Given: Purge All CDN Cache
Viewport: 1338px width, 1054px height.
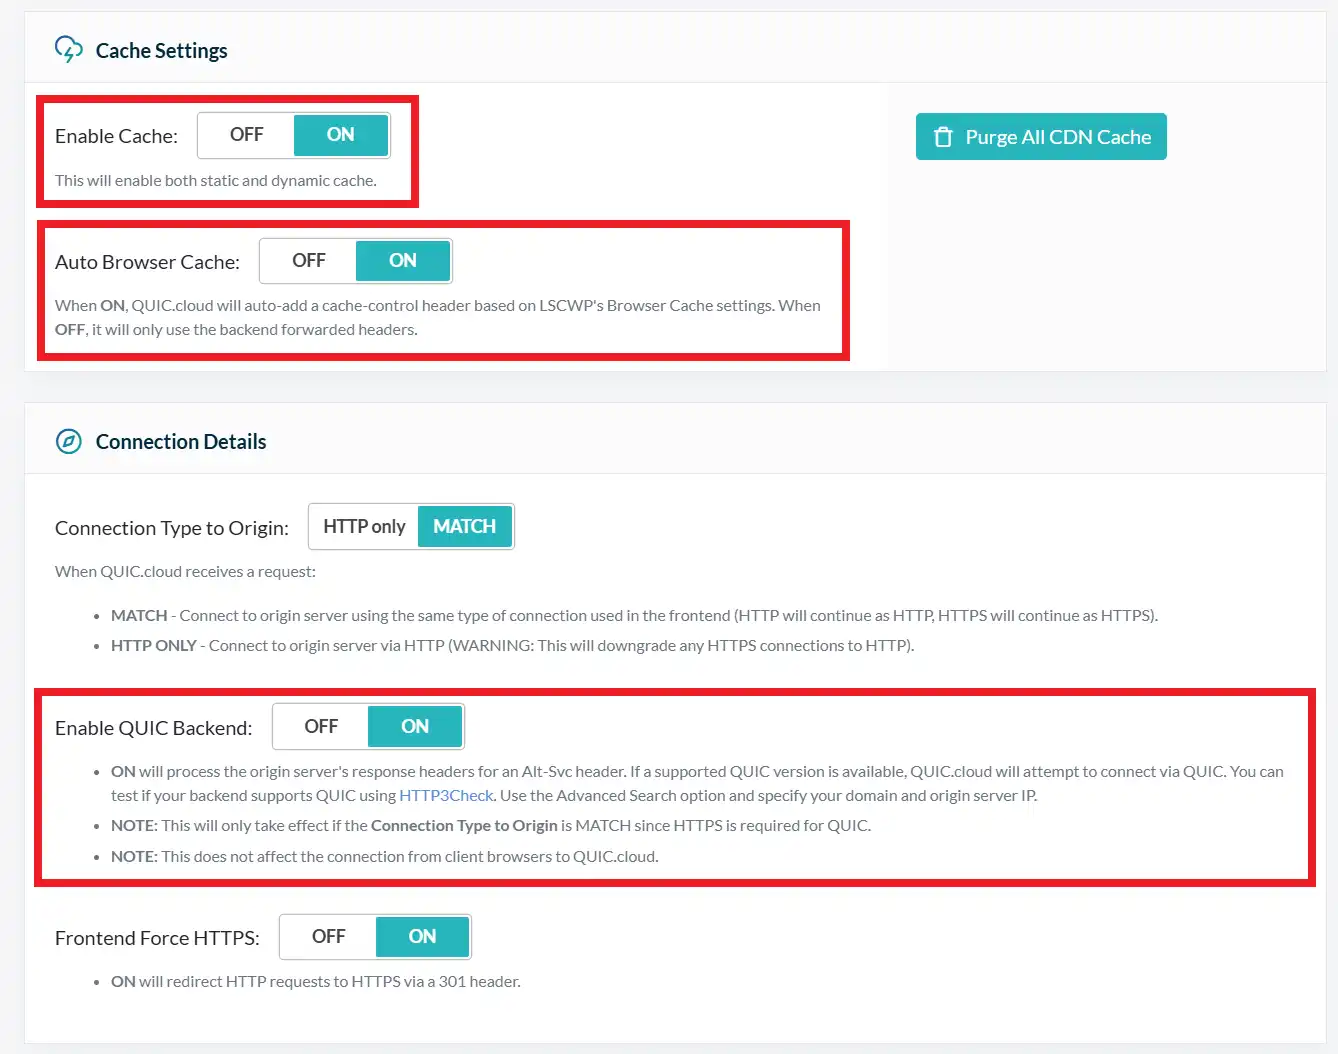Looking at the screenshot, I should point(1041,137).
